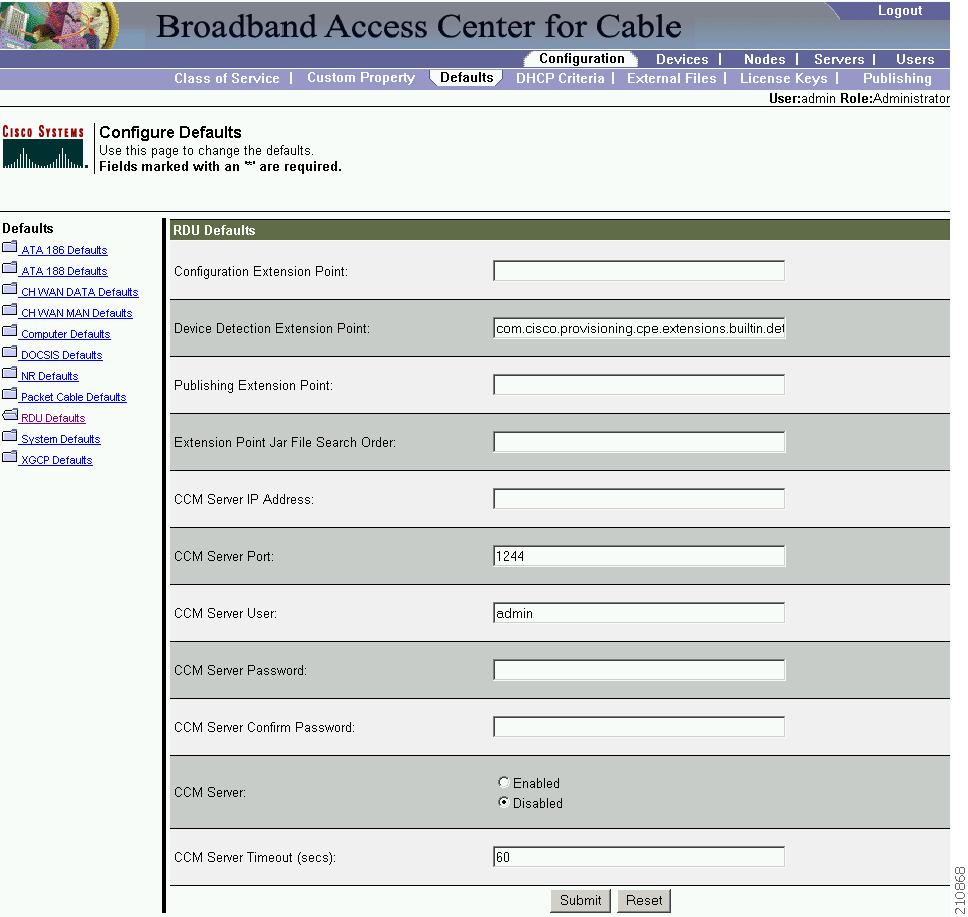Enable the CCM Server radio button

point(506,783)
